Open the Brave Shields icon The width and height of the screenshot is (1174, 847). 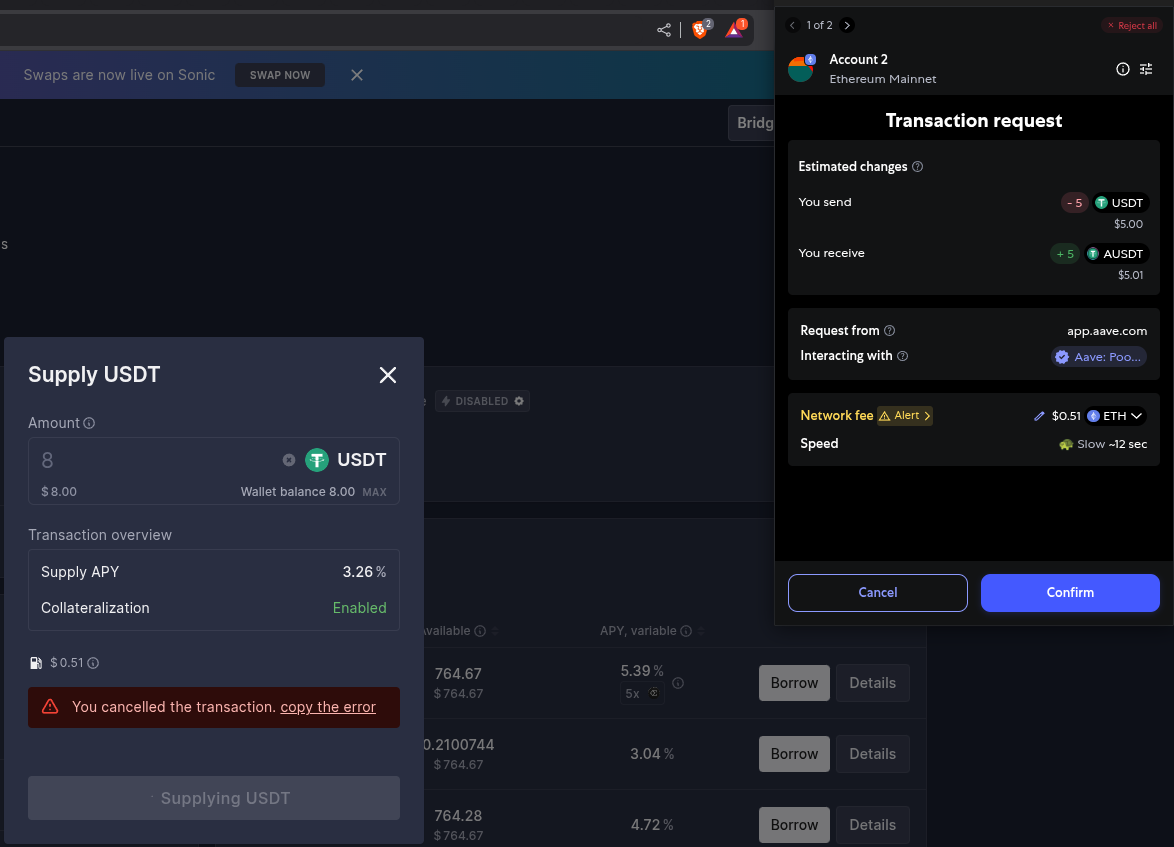point(701,29)
